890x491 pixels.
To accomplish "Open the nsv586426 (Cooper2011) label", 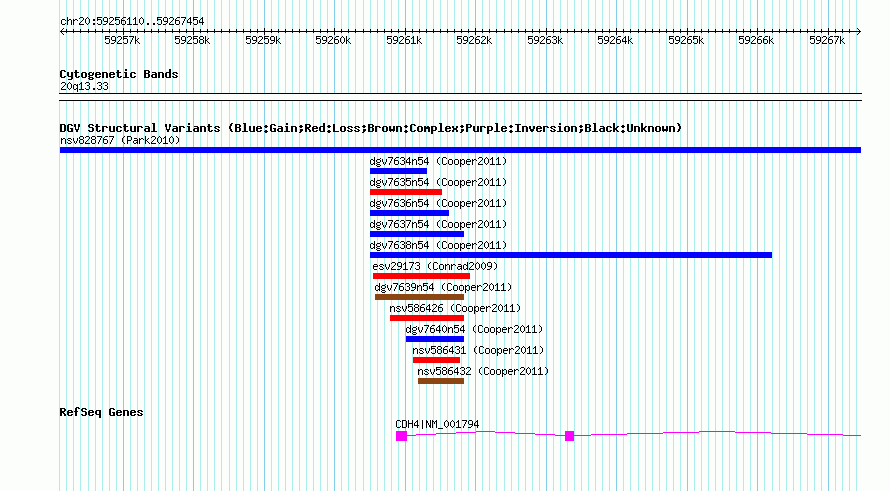I will [x=455, y=308].
